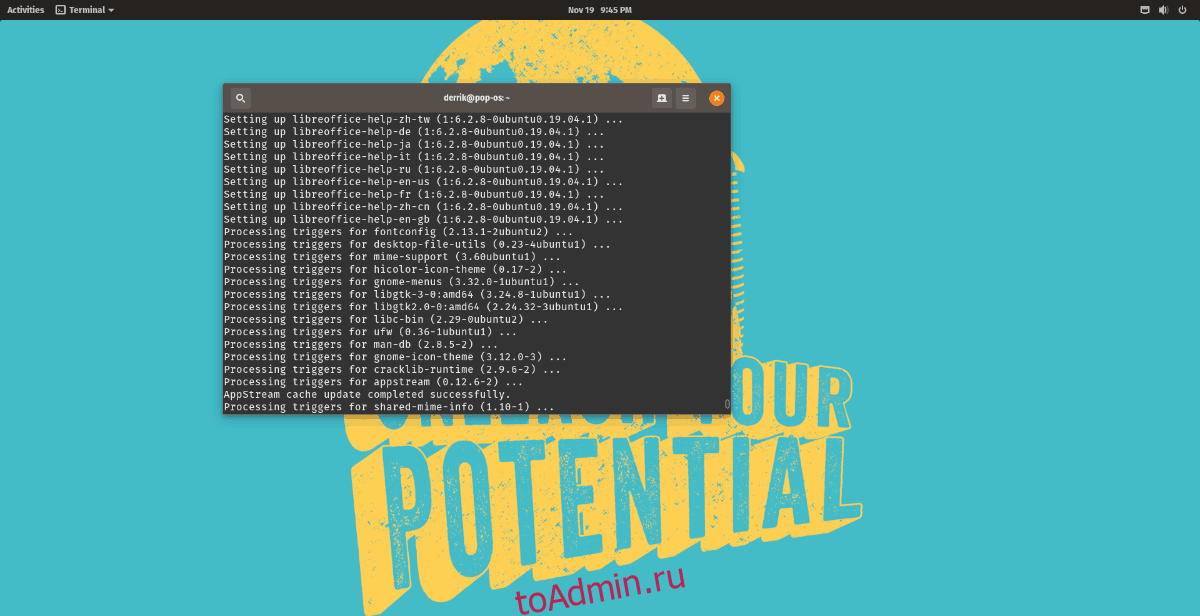Click line 'Processing triggers for man-db'
Image resolution: width=1200 pixels, height=616 pixels.
click(361, 345)
